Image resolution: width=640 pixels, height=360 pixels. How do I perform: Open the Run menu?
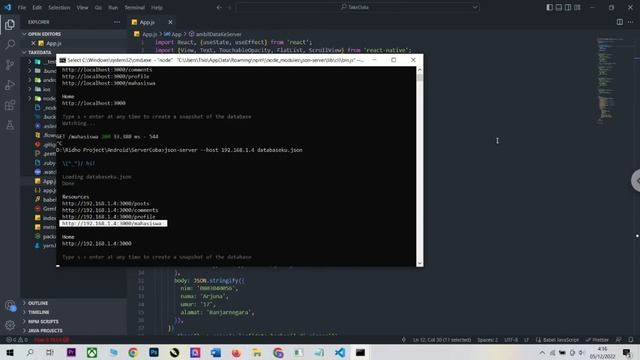pos(113,7)
